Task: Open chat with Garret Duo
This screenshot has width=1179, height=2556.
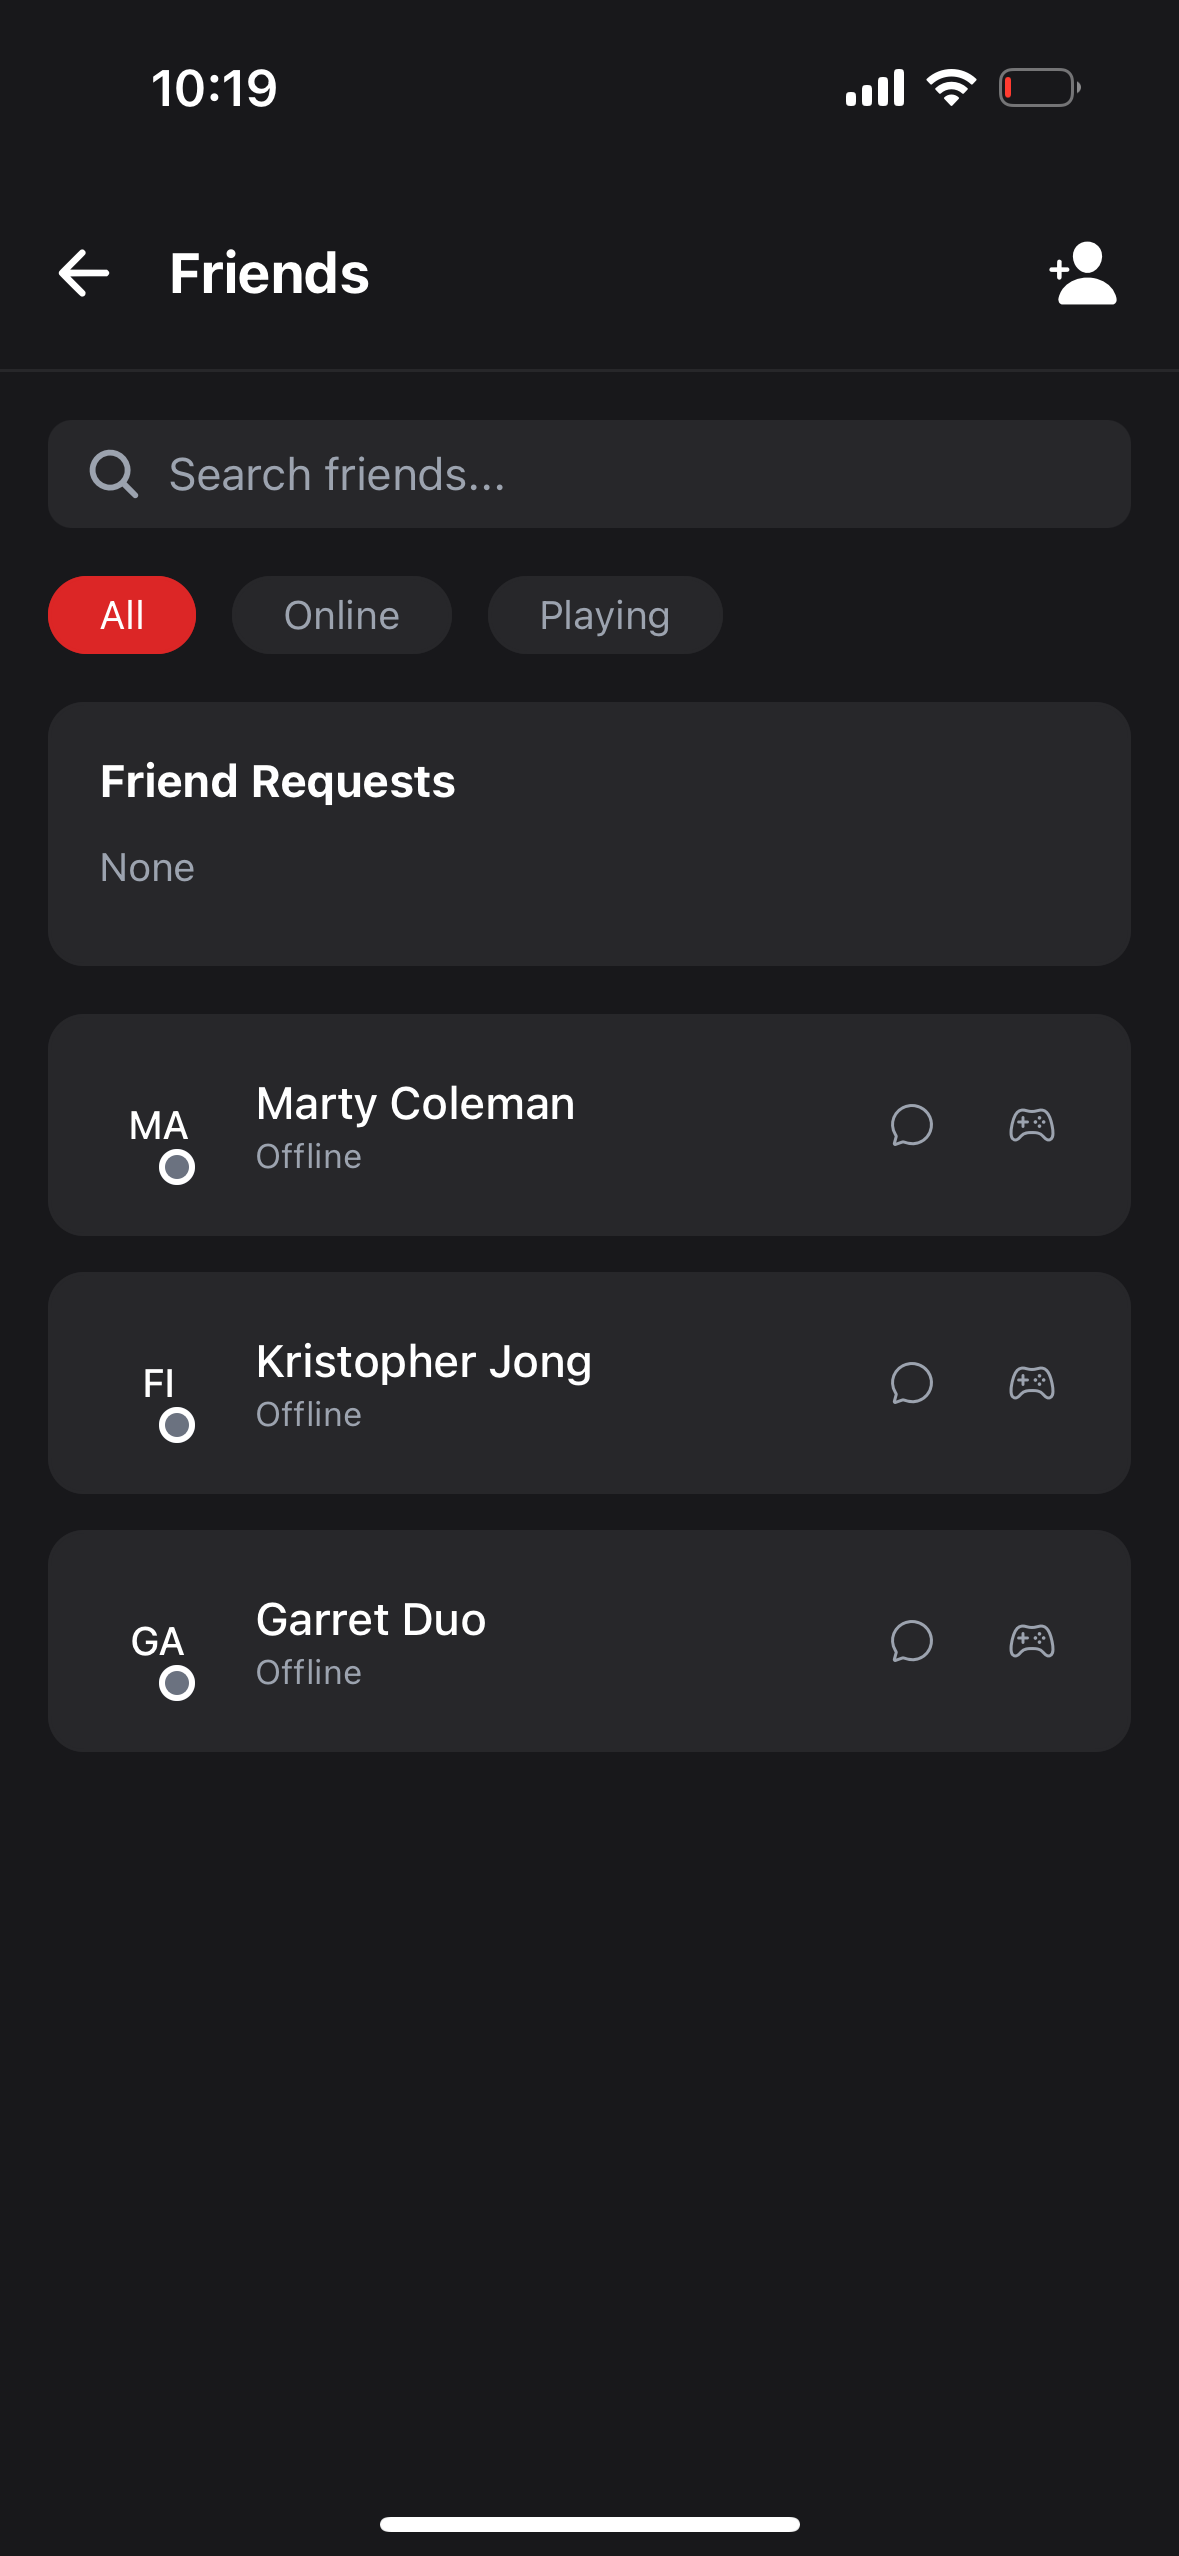Action: (x=911, y=1641)
